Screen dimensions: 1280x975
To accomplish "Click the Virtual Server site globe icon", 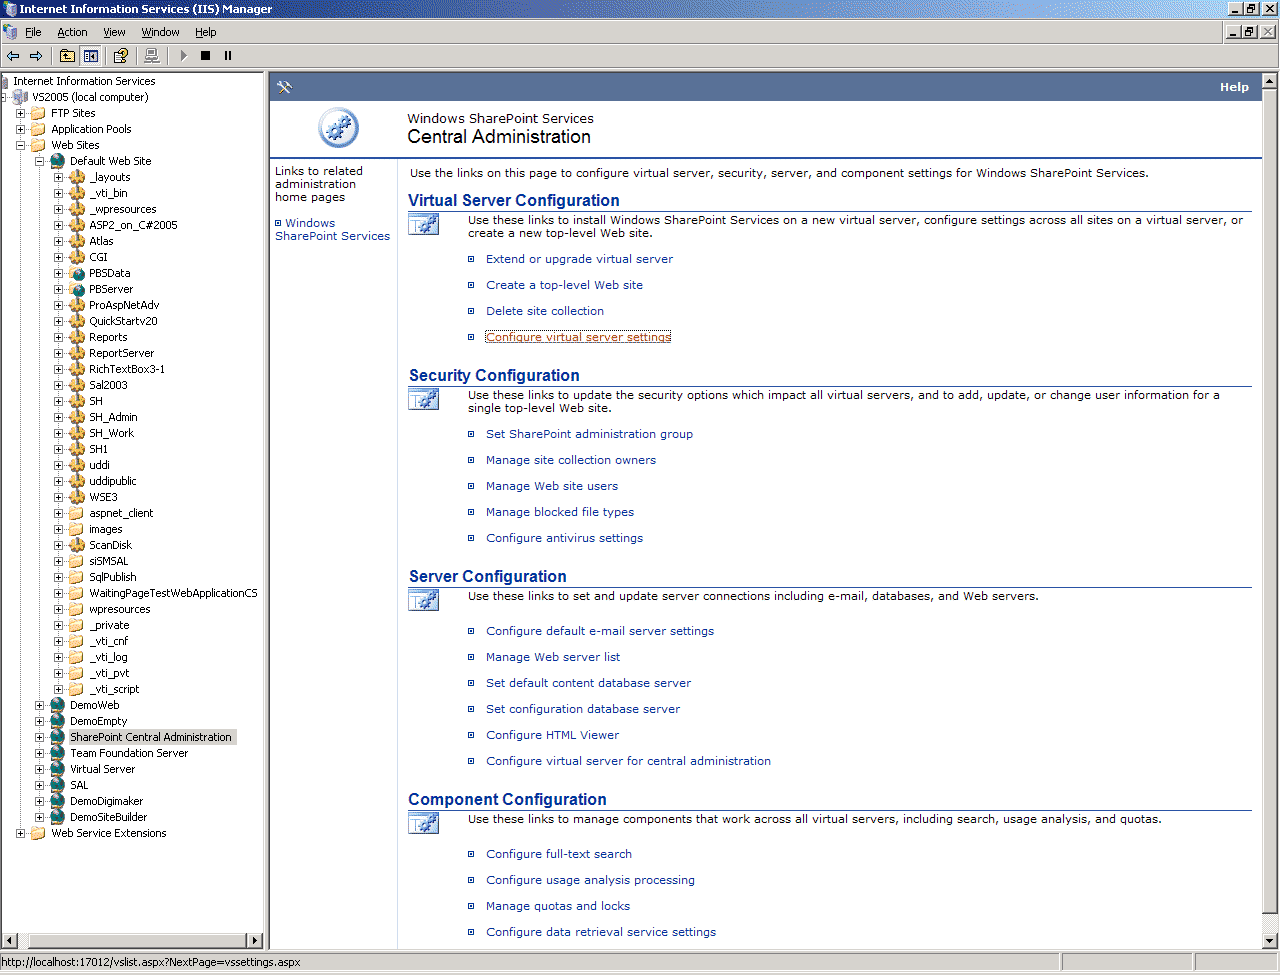I will 58,769.
